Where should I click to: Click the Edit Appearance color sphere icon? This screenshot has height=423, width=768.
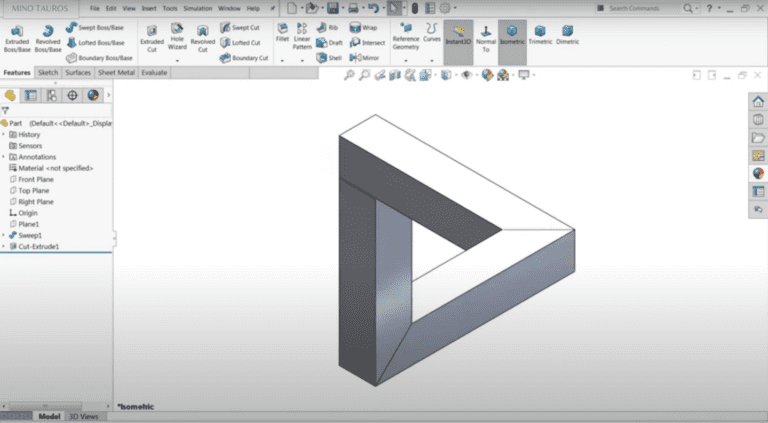point(487,75)
